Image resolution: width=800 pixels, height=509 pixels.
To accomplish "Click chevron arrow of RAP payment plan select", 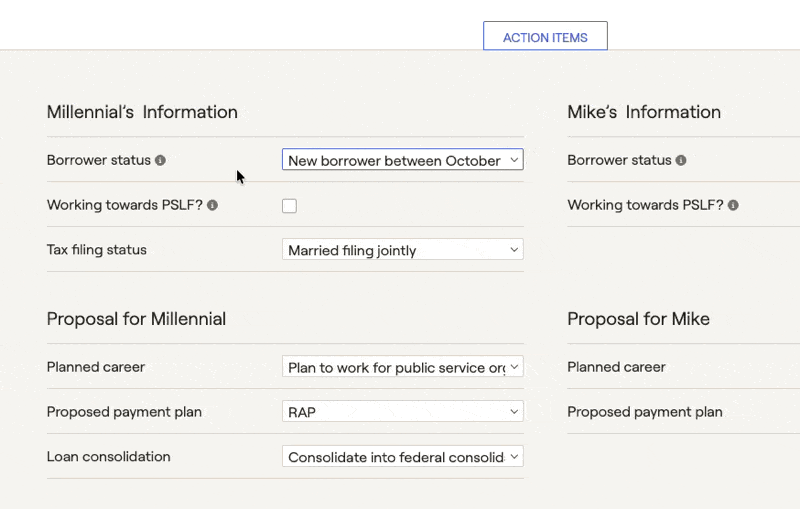I will tap(514, 412).
